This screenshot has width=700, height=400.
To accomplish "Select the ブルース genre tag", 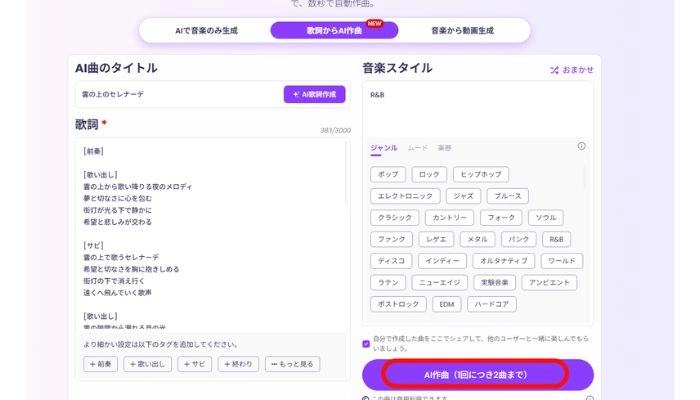I will point(508,196).
